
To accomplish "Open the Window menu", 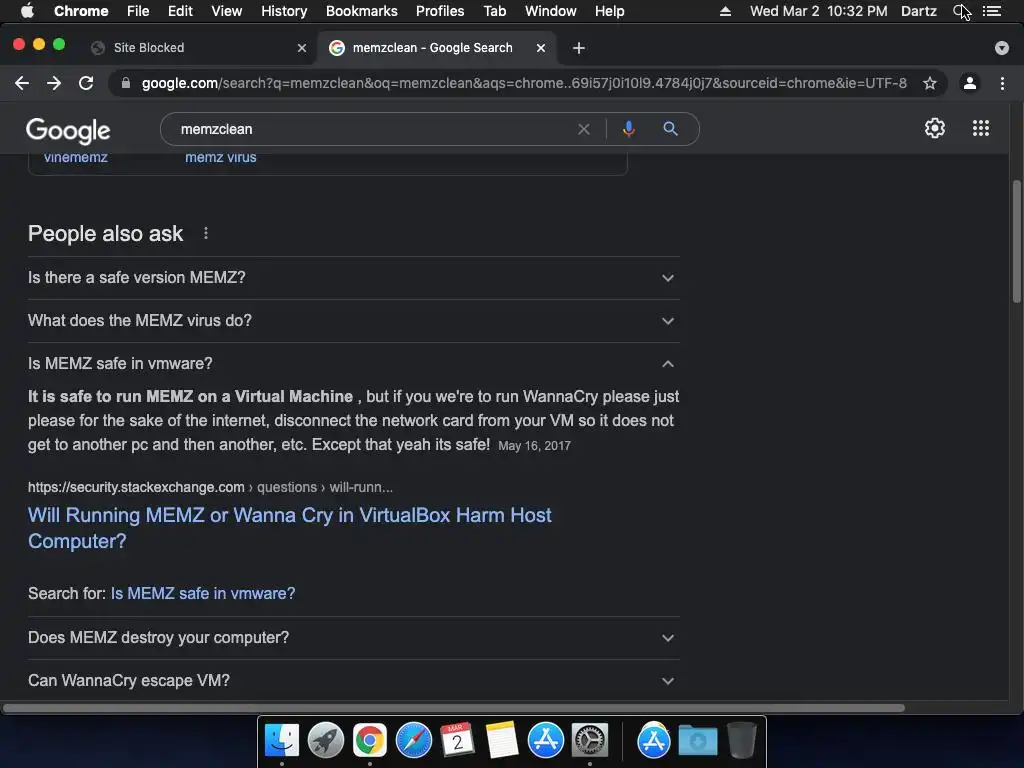I will (x=551, y=11).
